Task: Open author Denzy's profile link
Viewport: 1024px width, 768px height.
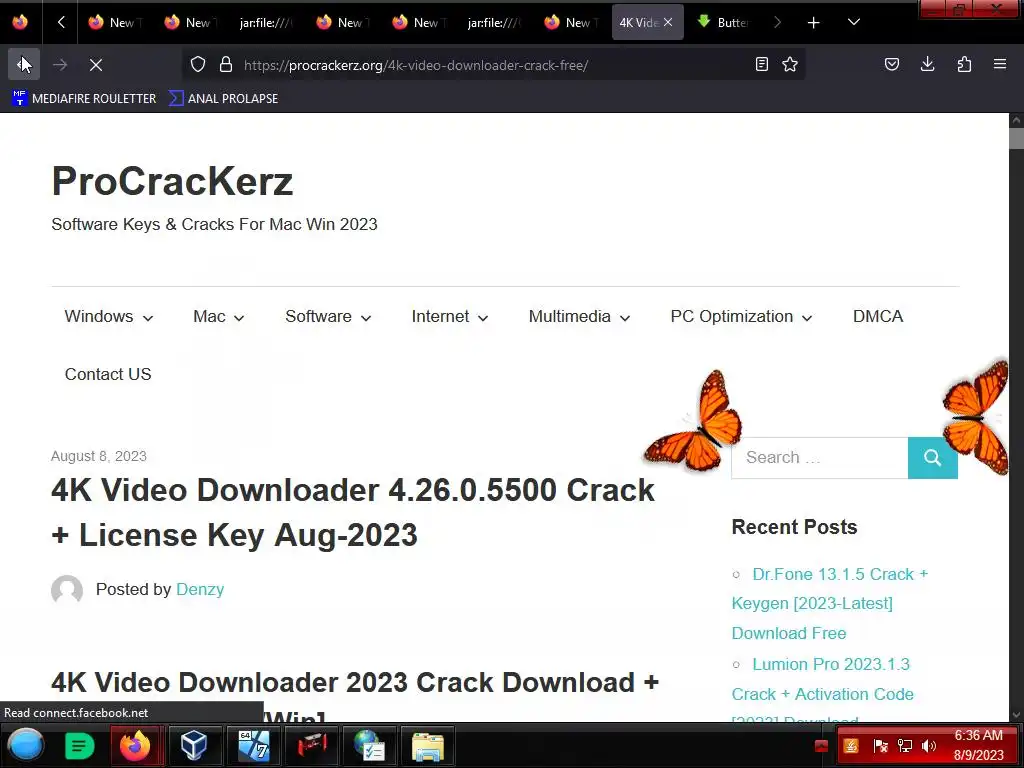Action: point(200,589)
